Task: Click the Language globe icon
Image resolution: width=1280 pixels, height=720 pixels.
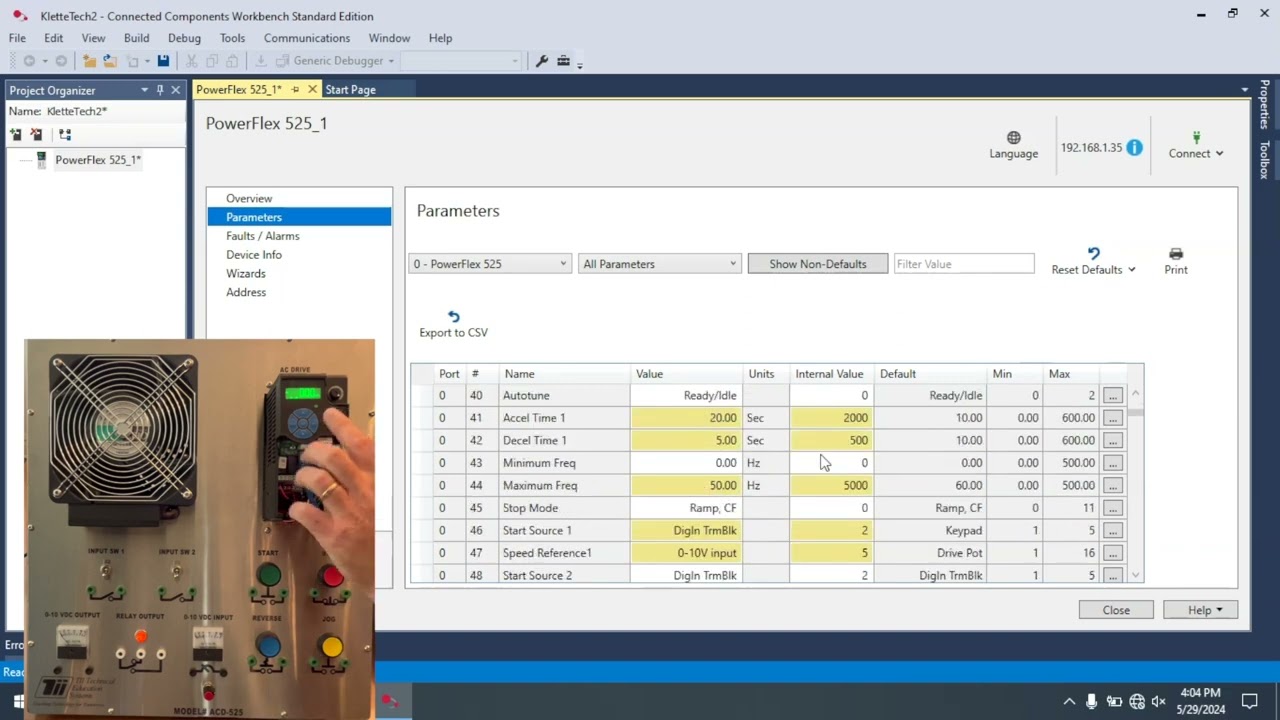Action: [1014, 138]
